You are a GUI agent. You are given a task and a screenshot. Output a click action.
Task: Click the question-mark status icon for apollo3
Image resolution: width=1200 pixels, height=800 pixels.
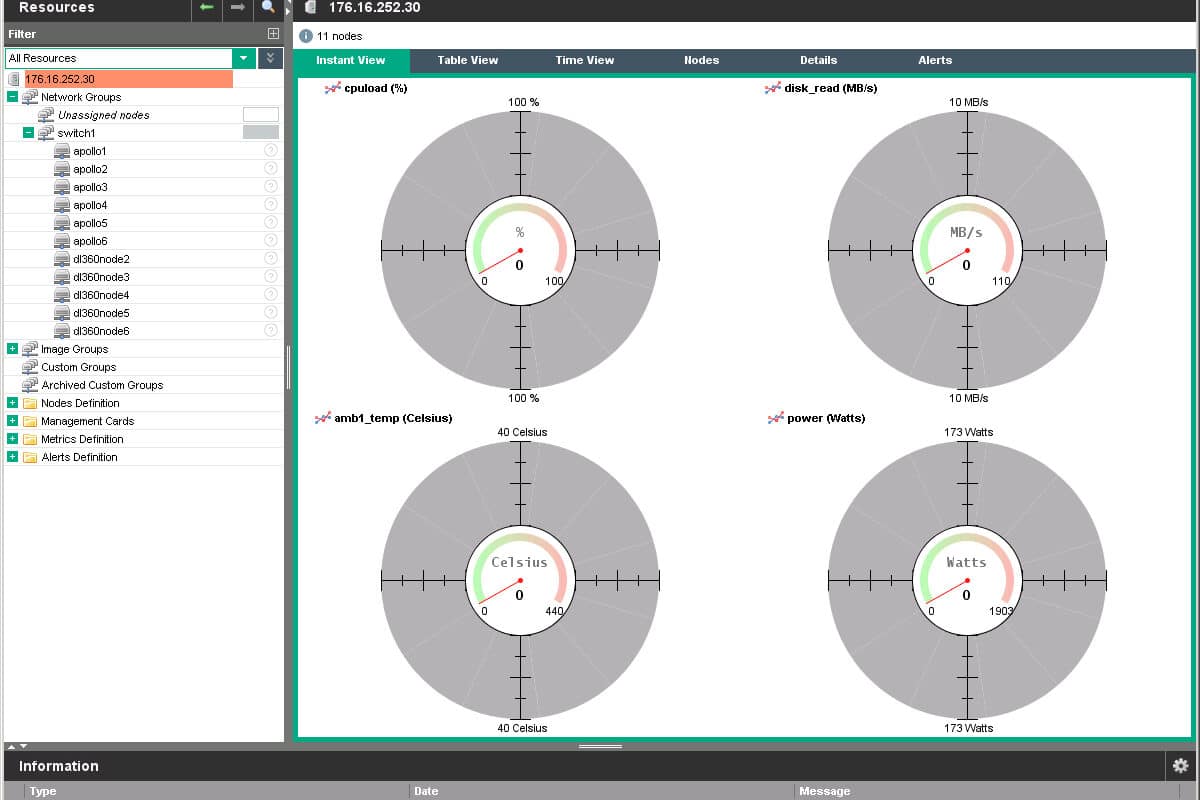click(270, 186)
